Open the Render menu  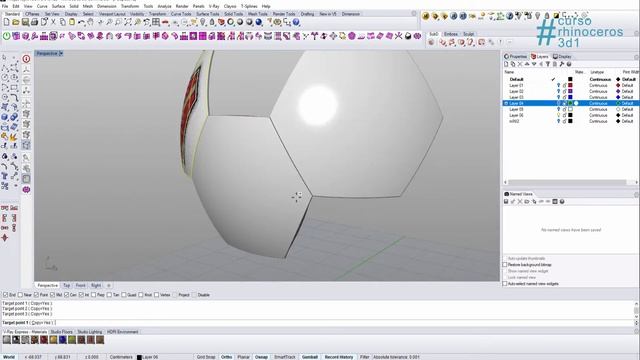coord(182,7)
